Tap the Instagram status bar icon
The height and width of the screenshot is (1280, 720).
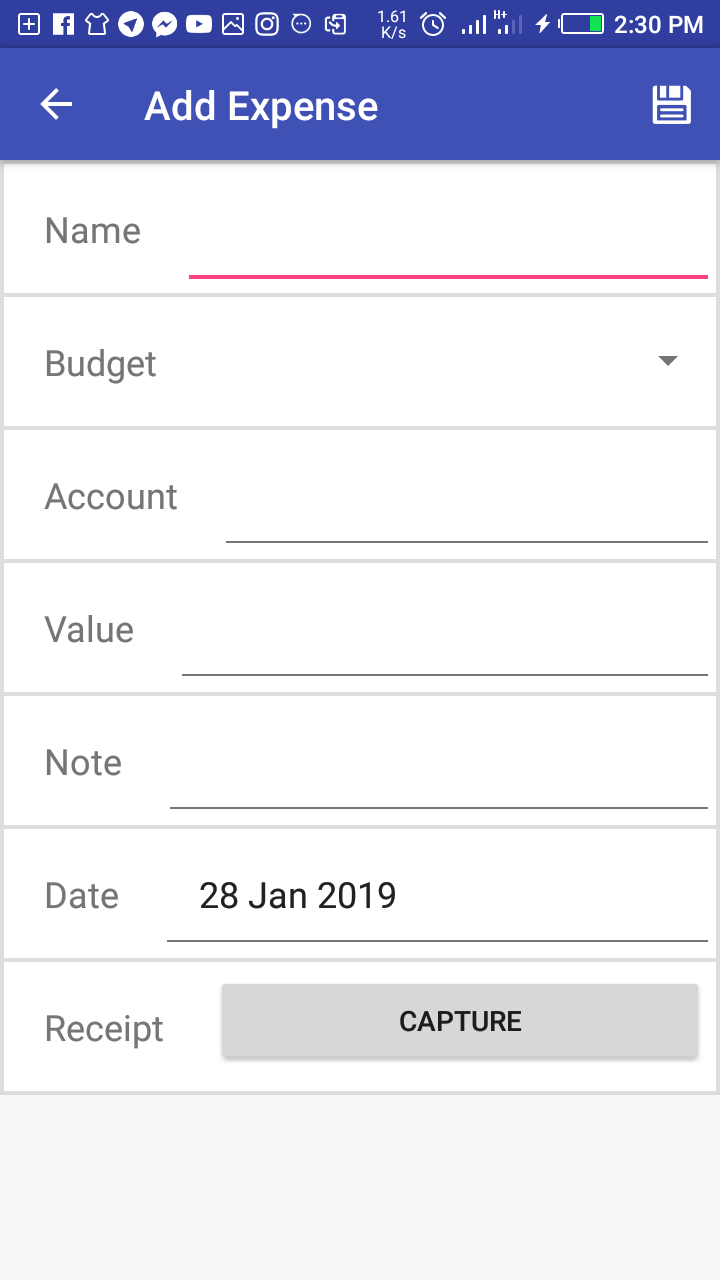click(267, 24)
